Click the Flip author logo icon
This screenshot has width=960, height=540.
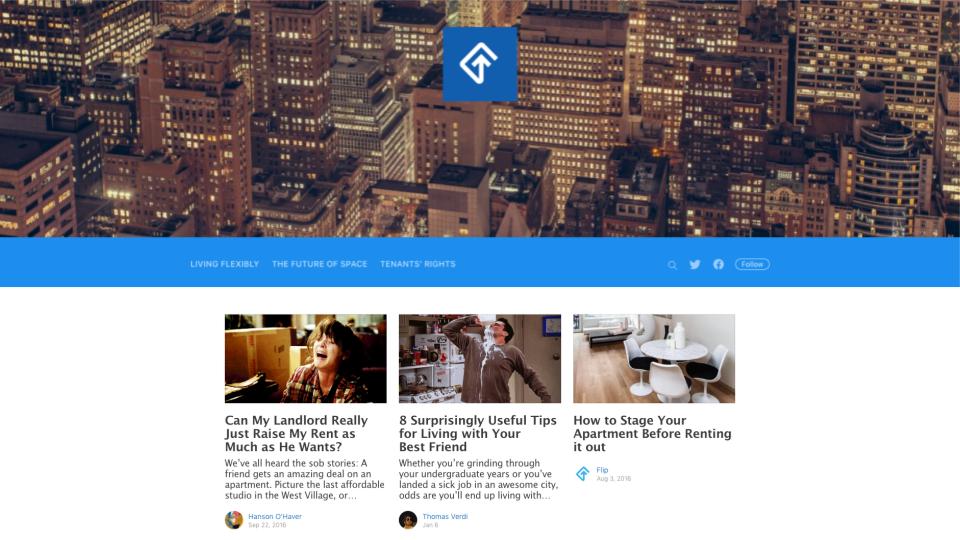pos(583,473)
